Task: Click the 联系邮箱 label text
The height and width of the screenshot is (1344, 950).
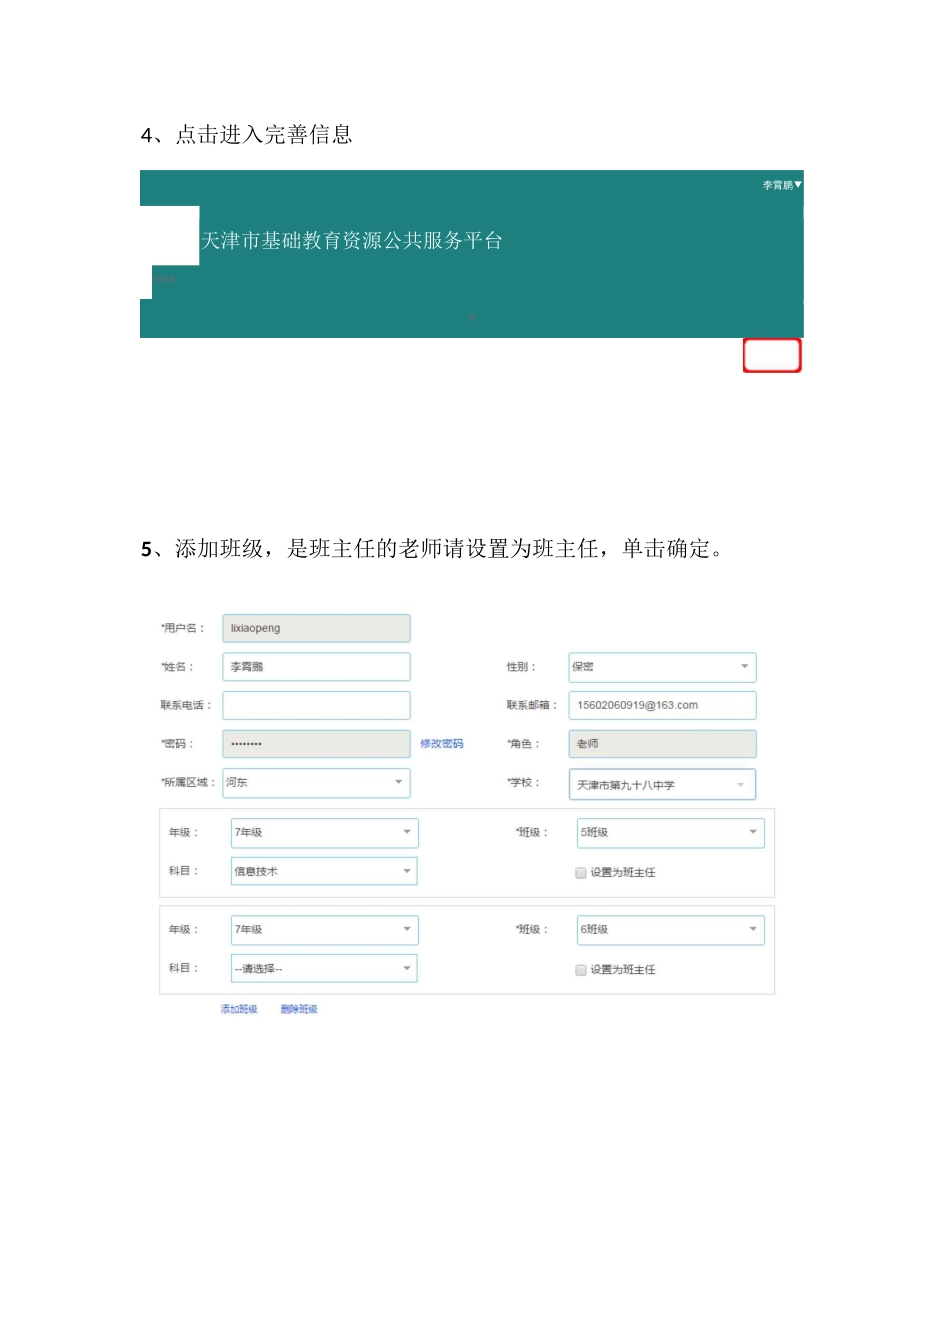Action: [531, 705]
